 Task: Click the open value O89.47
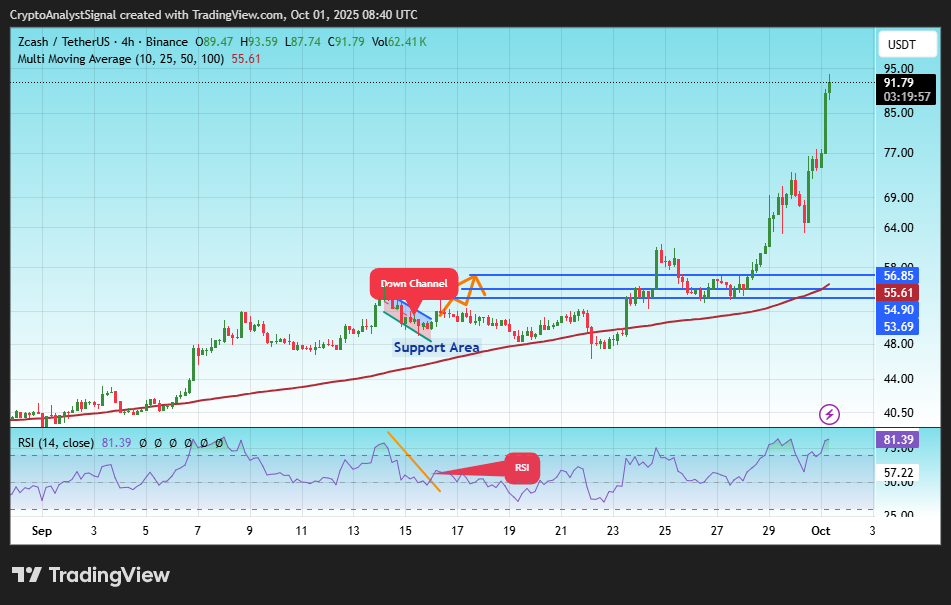point(214,42)
